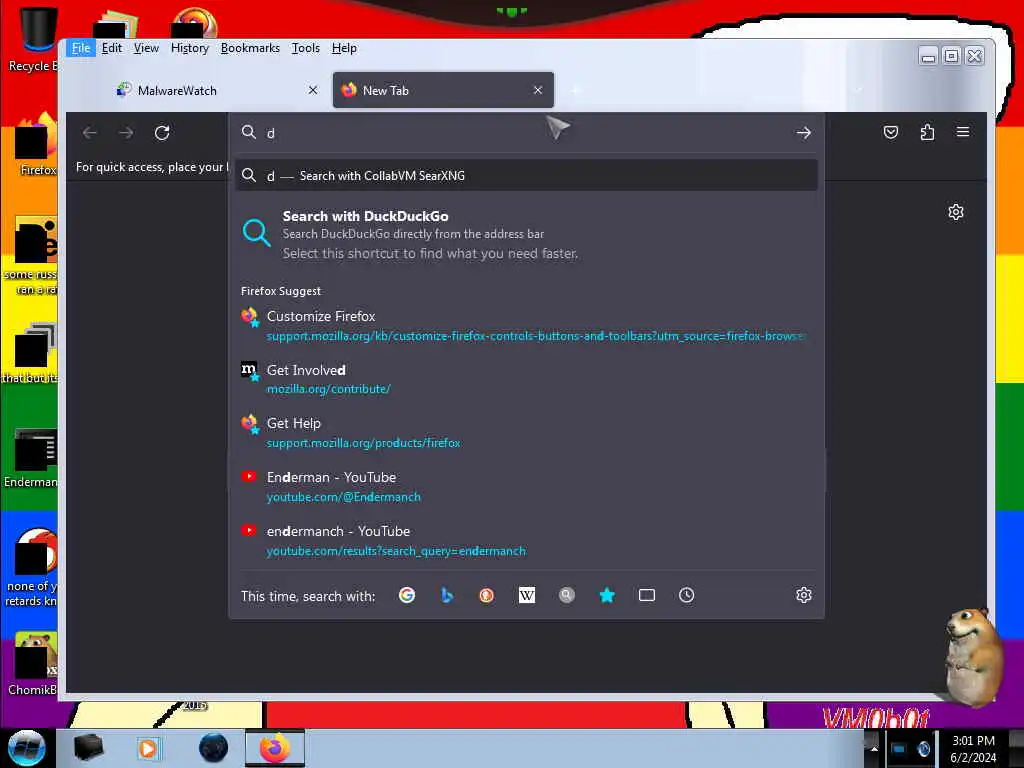Open the Firefox desktop shortcut
The image size is (1024, 768).
tap(36, 145)
